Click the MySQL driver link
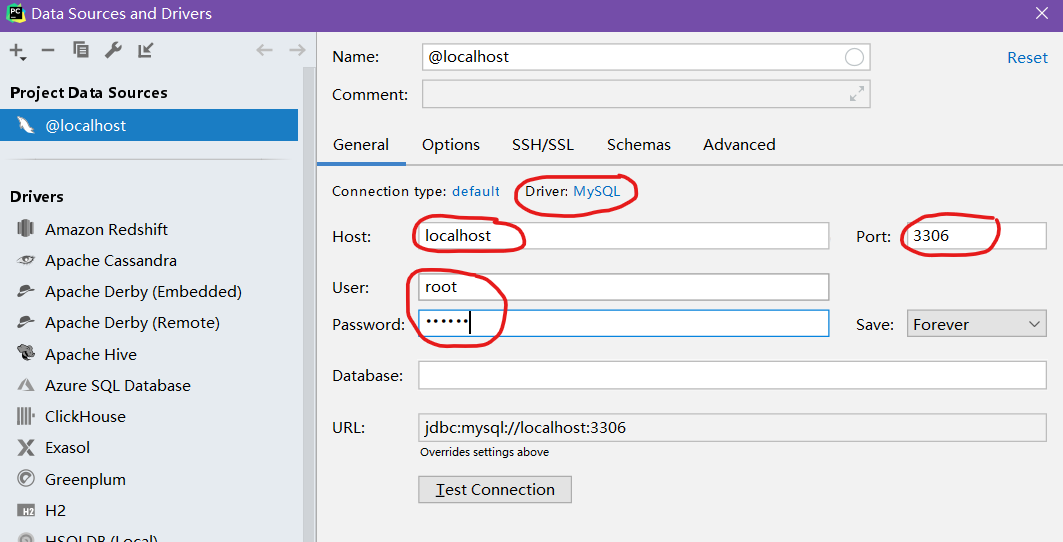The image size is (1063, 542). pos(597,191)
